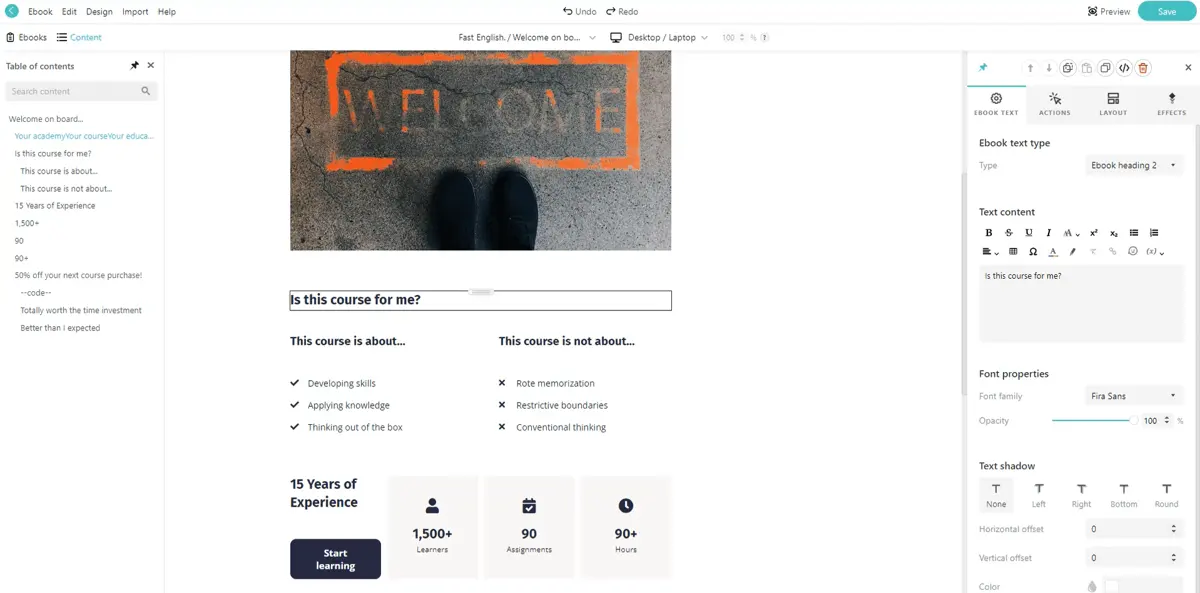Open the Ebook menu
Screen dimensions: 1200x593
click(40, 12)
